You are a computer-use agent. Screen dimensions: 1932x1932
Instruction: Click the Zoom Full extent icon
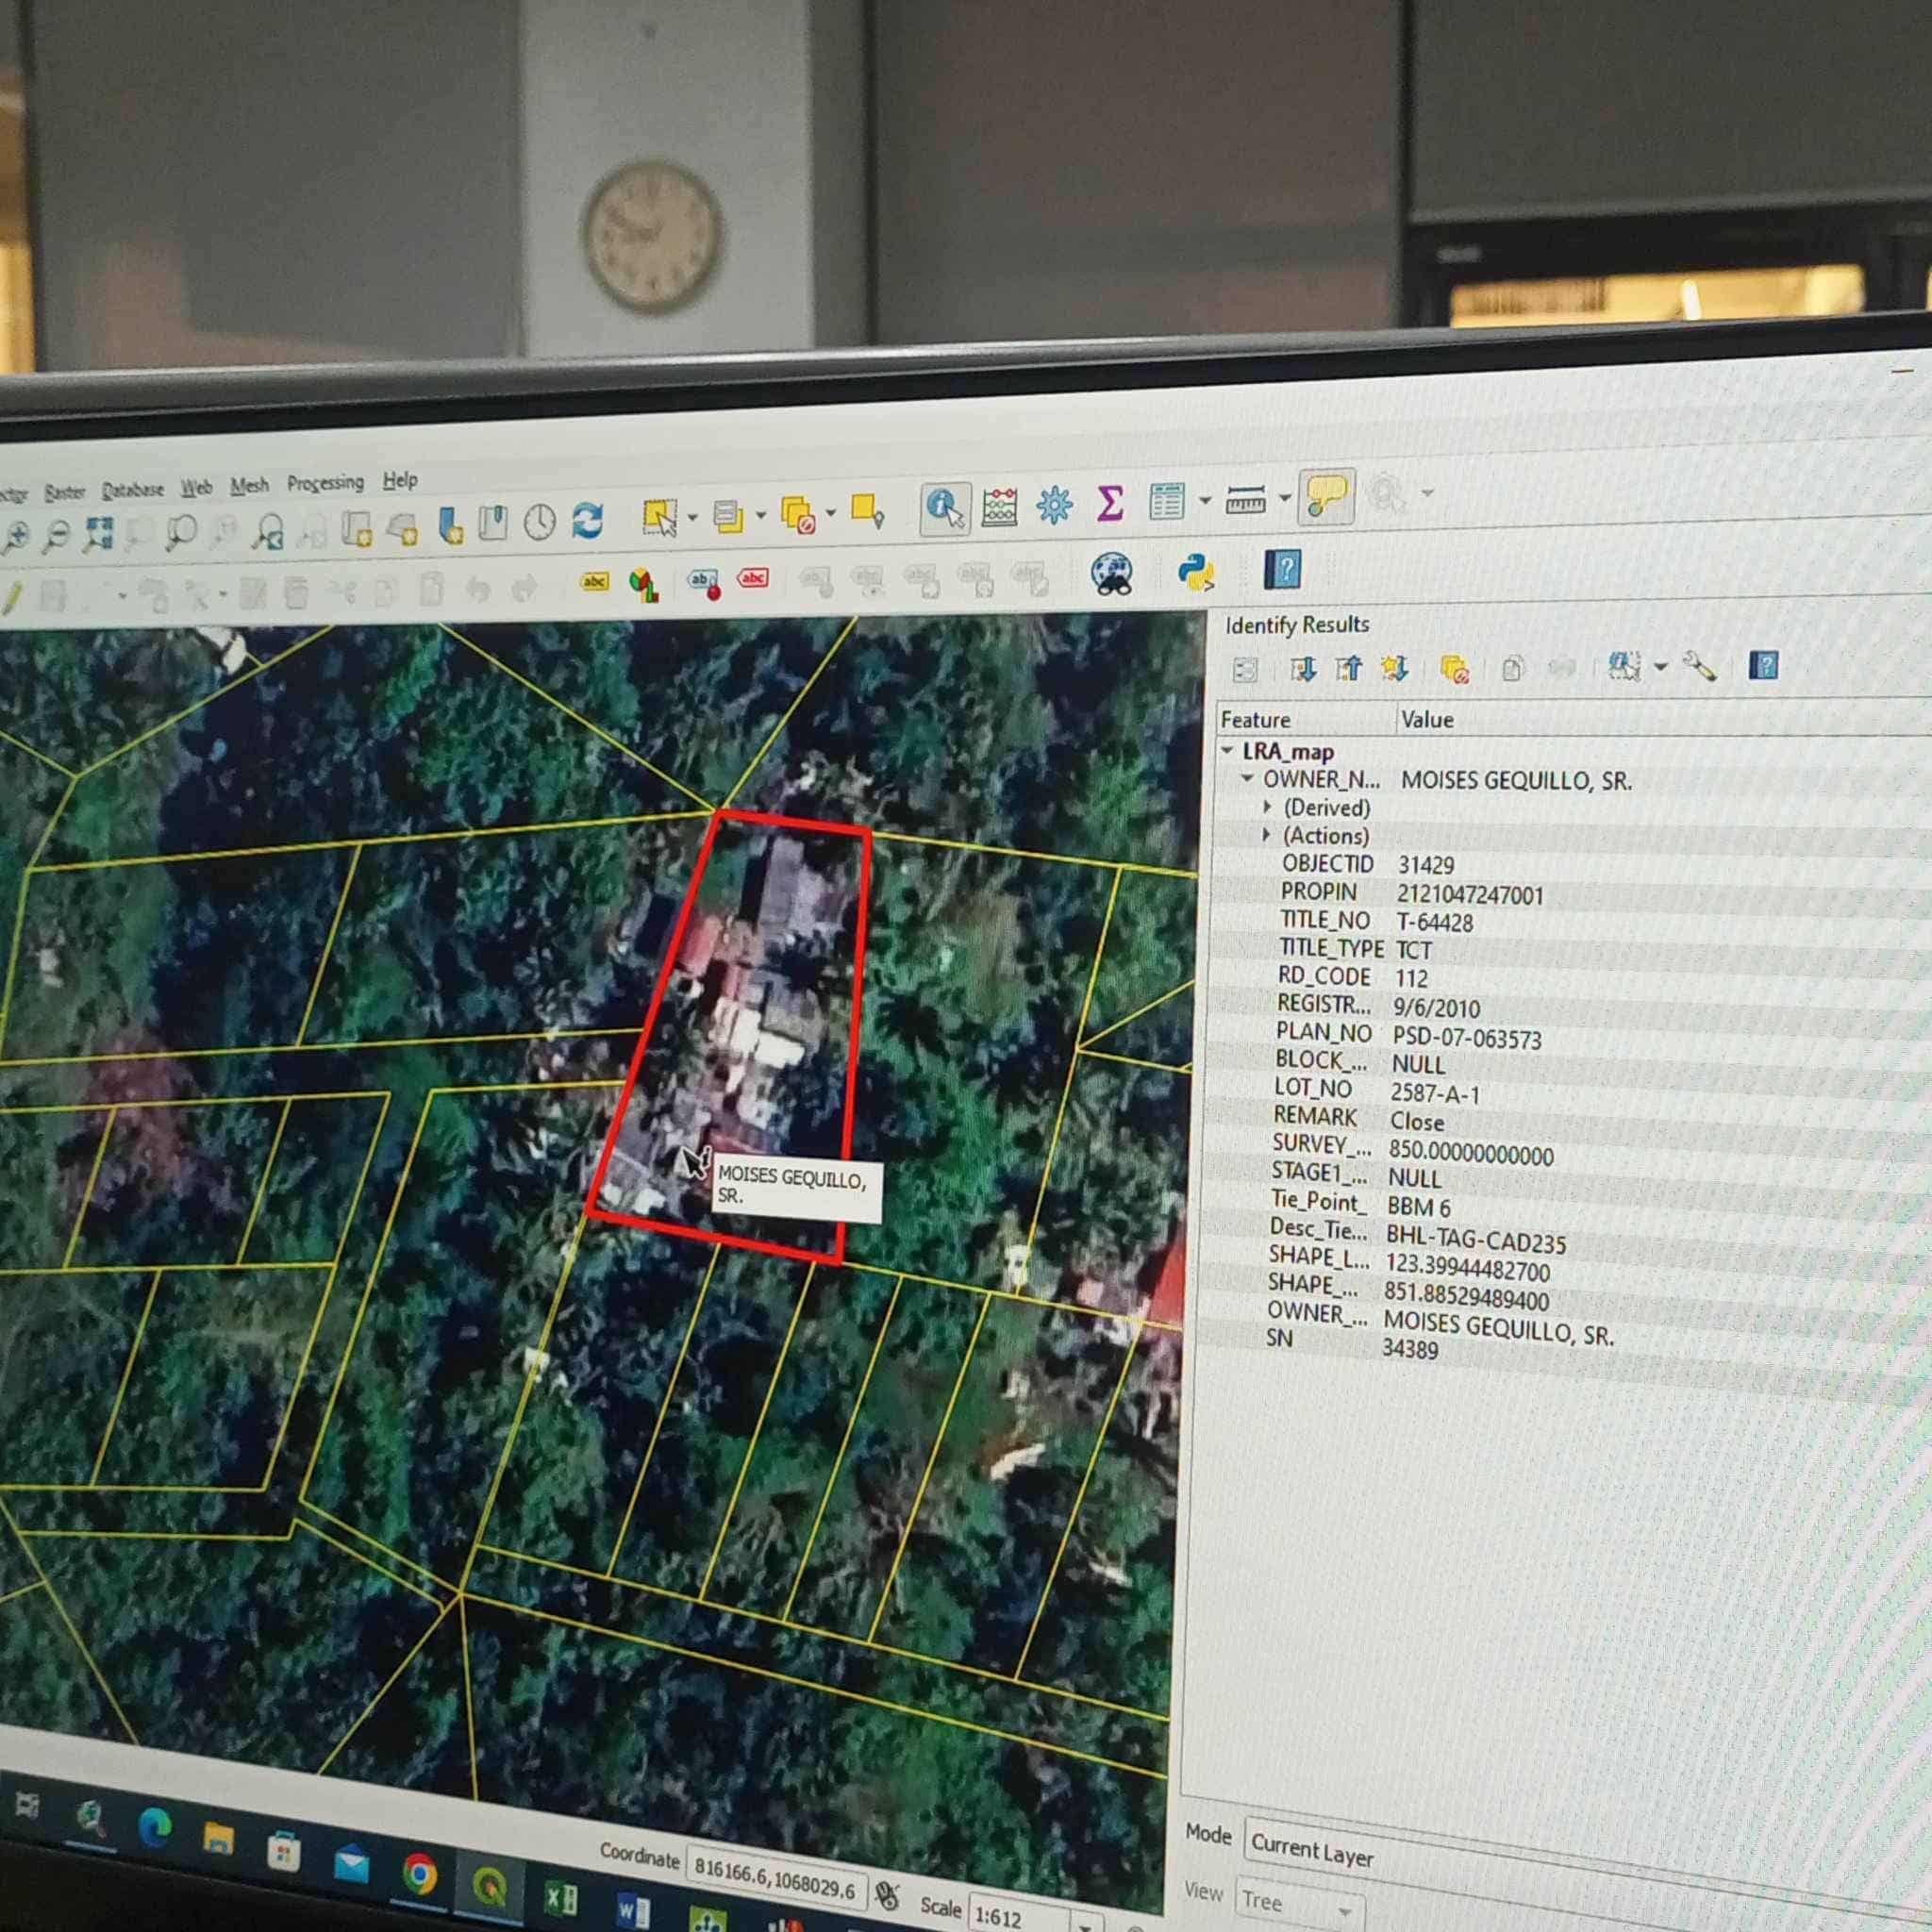point(98,535)
